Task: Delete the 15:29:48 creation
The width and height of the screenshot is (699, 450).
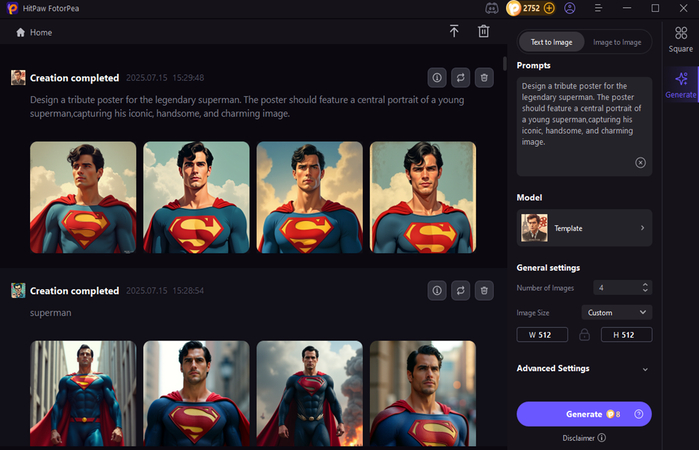Action: (484, 78)
